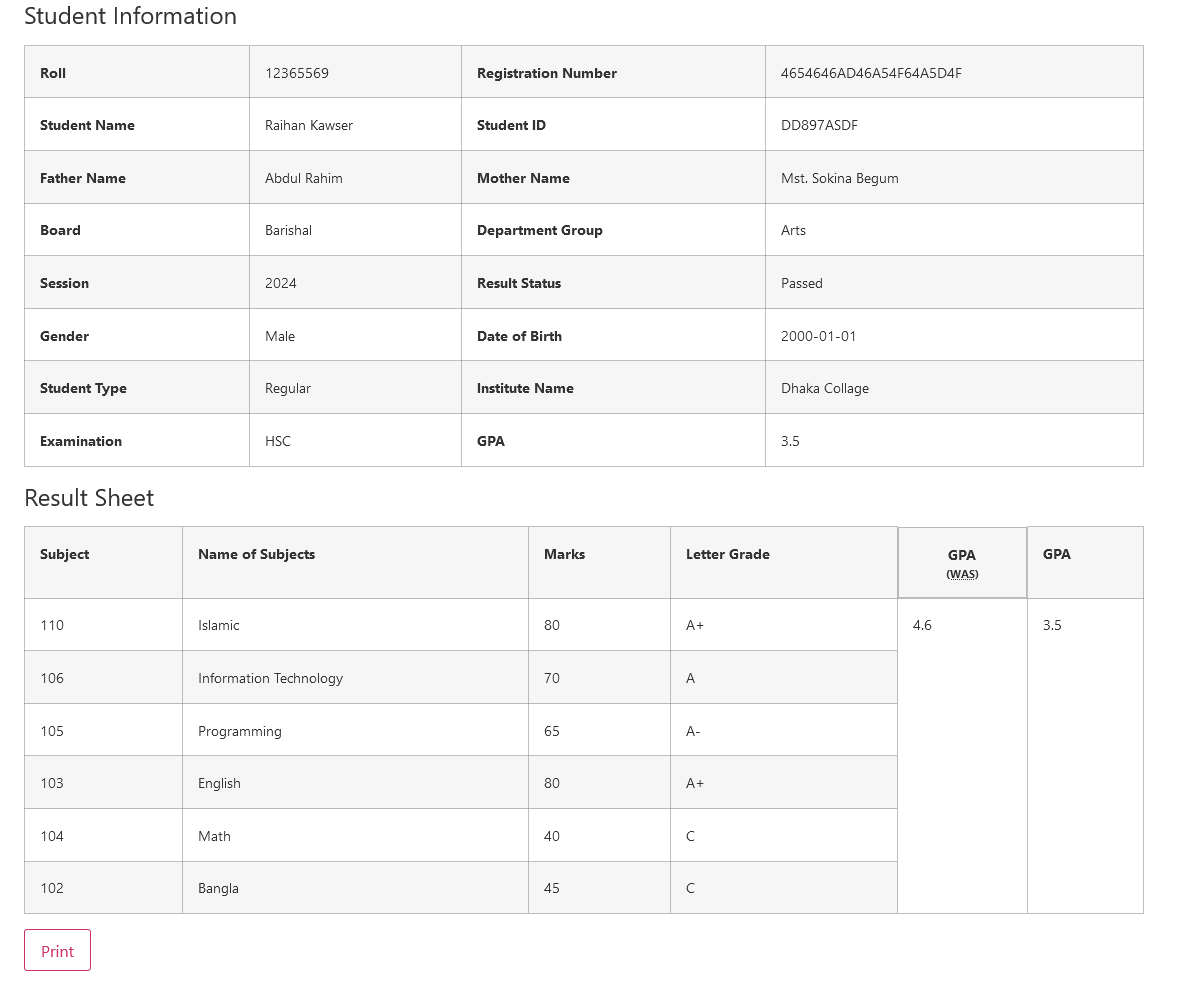1178x988 pixels.
Task: Click student name Raihan Kawser
Action: (309, 125)
